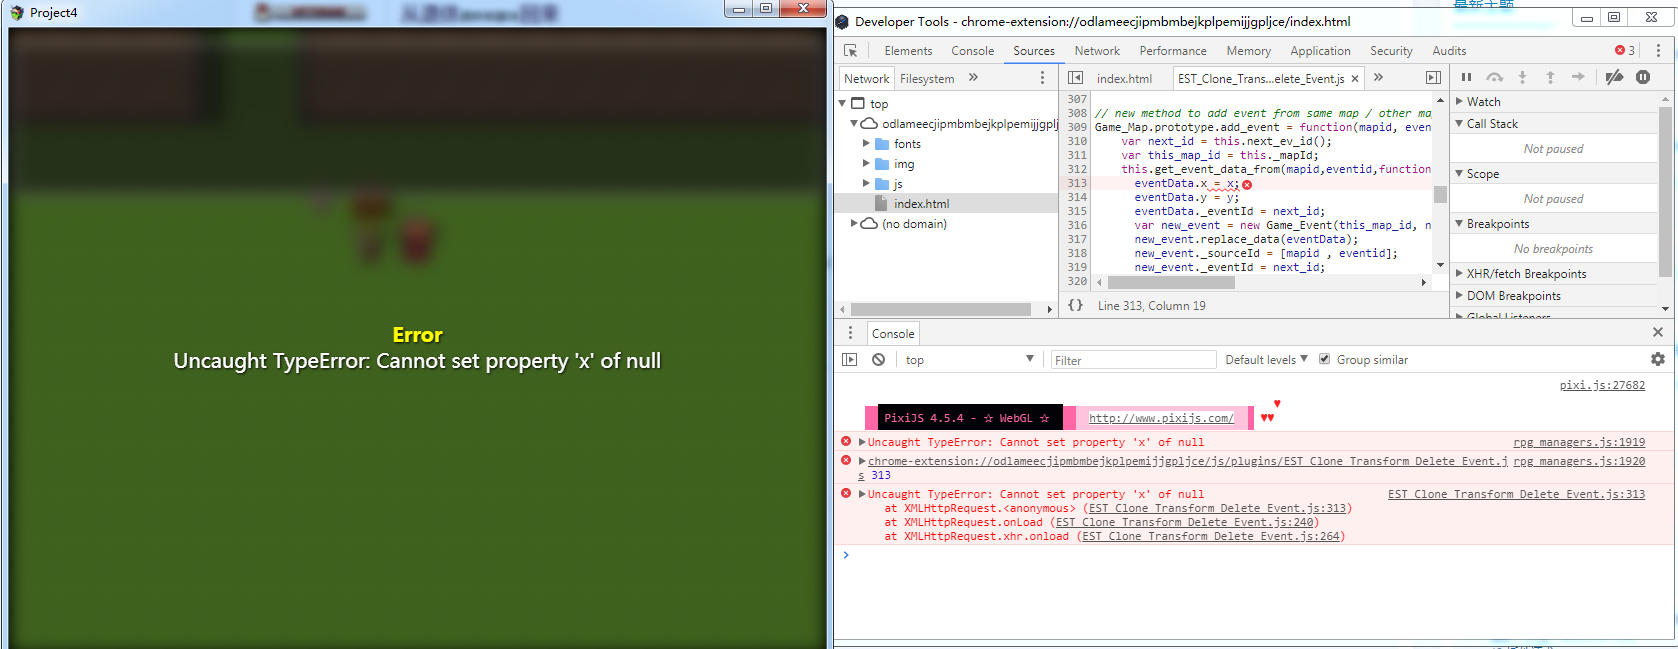
Task: Focus the console Filter input field
Action: [1133, 360]
